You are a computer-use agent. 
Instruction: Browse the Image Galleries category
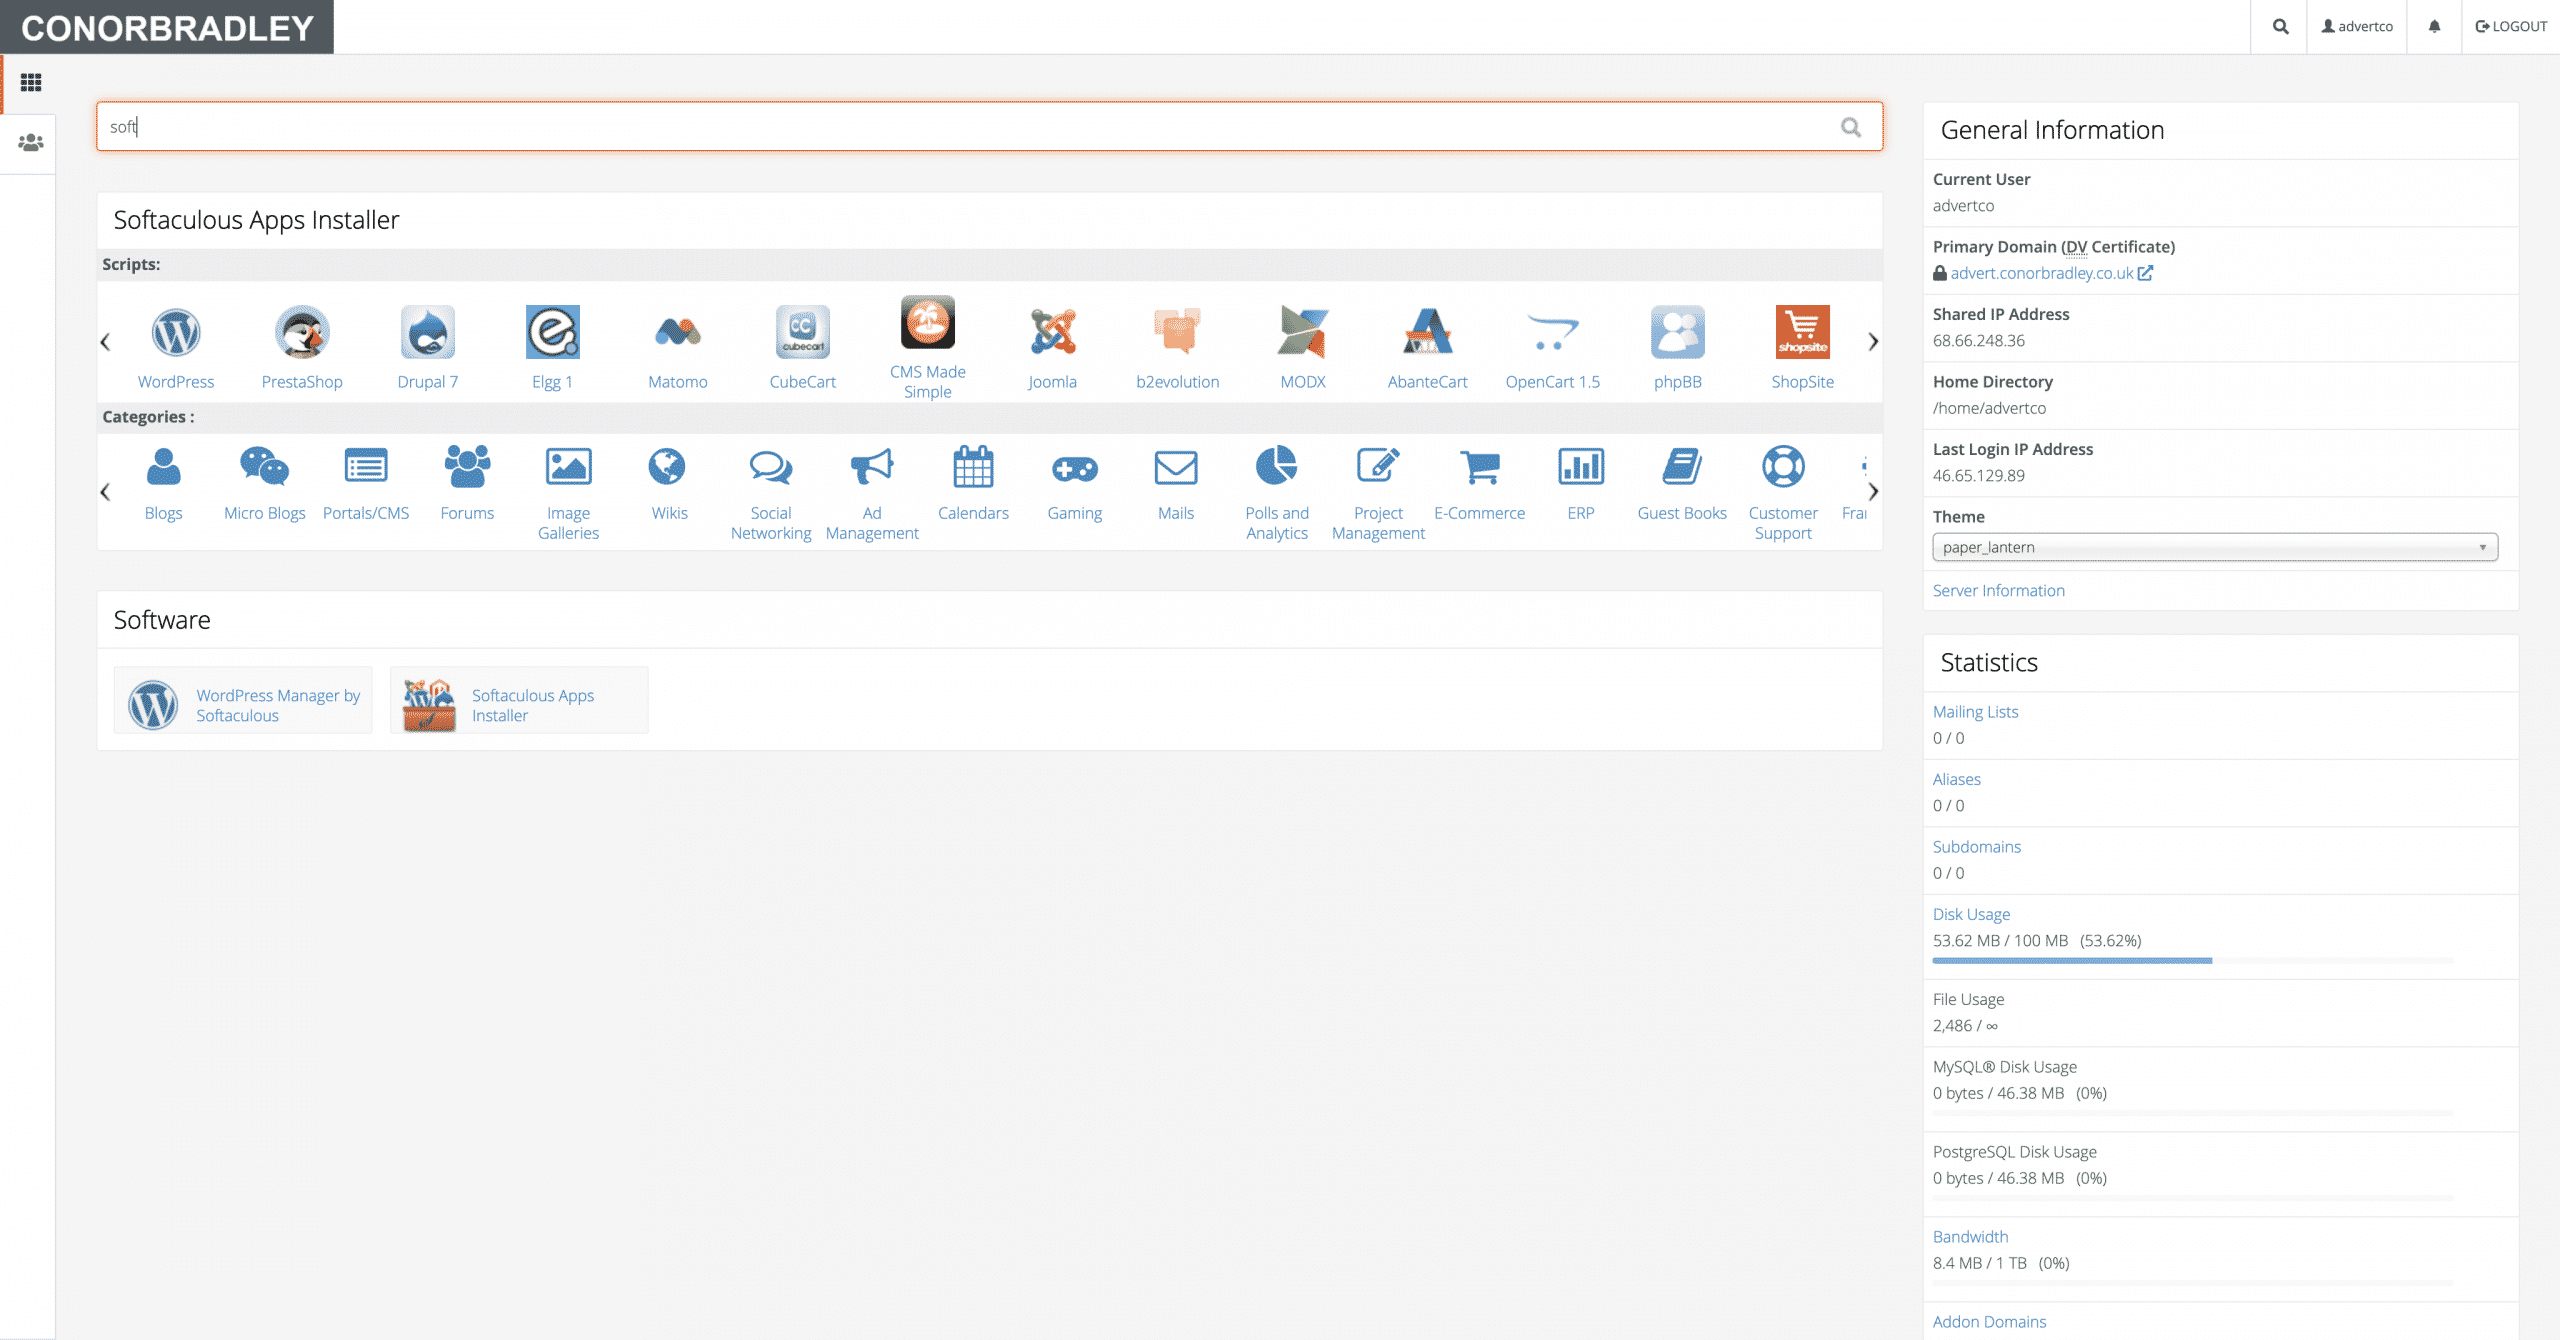(x=568, y=493)
